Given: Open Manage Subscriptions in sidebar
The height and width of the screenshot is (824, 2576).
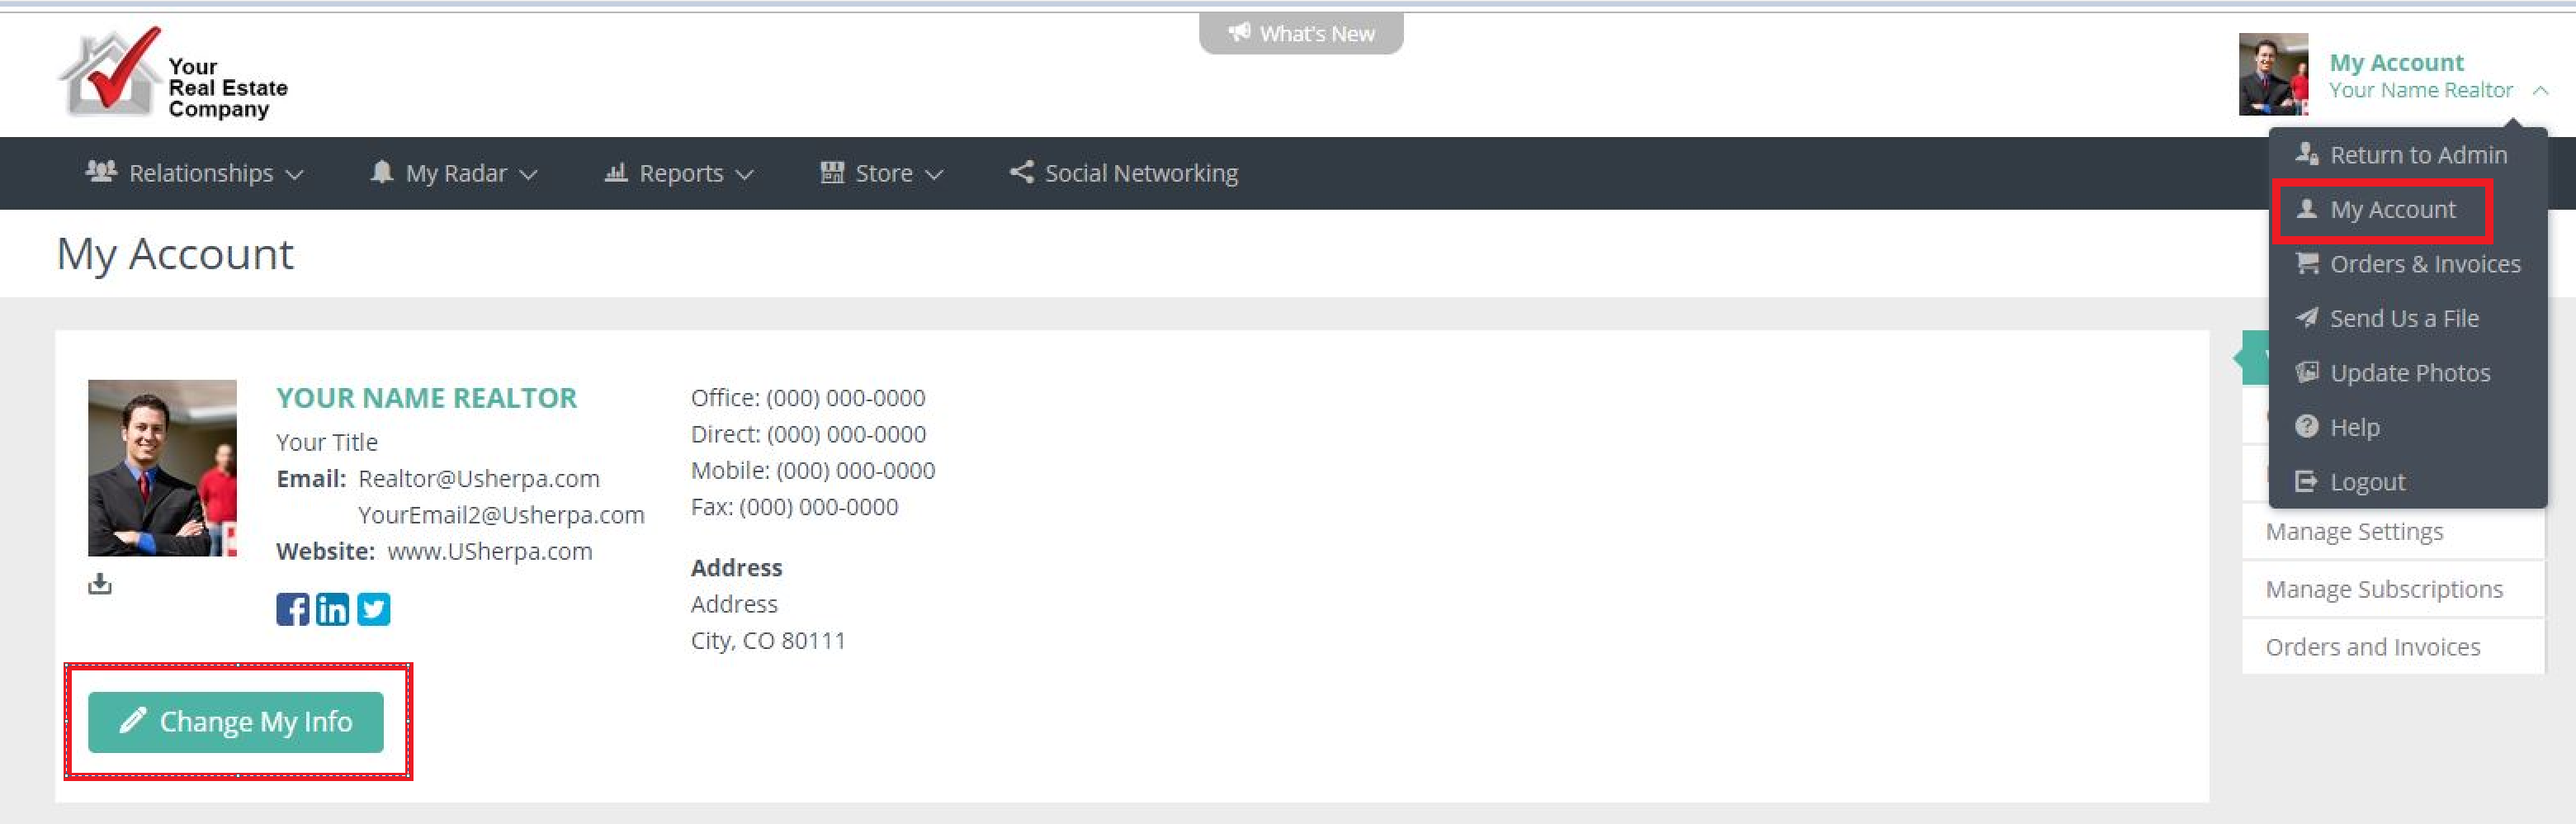Looking at the screenshot, I should click(x=2383, y=589).
